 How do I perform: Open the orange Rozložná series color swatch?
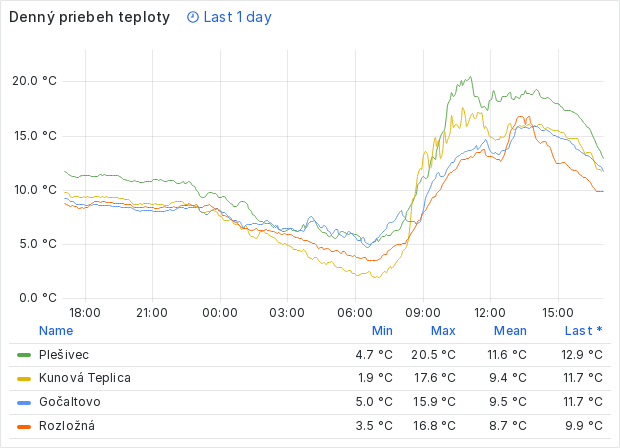point(25,426)
